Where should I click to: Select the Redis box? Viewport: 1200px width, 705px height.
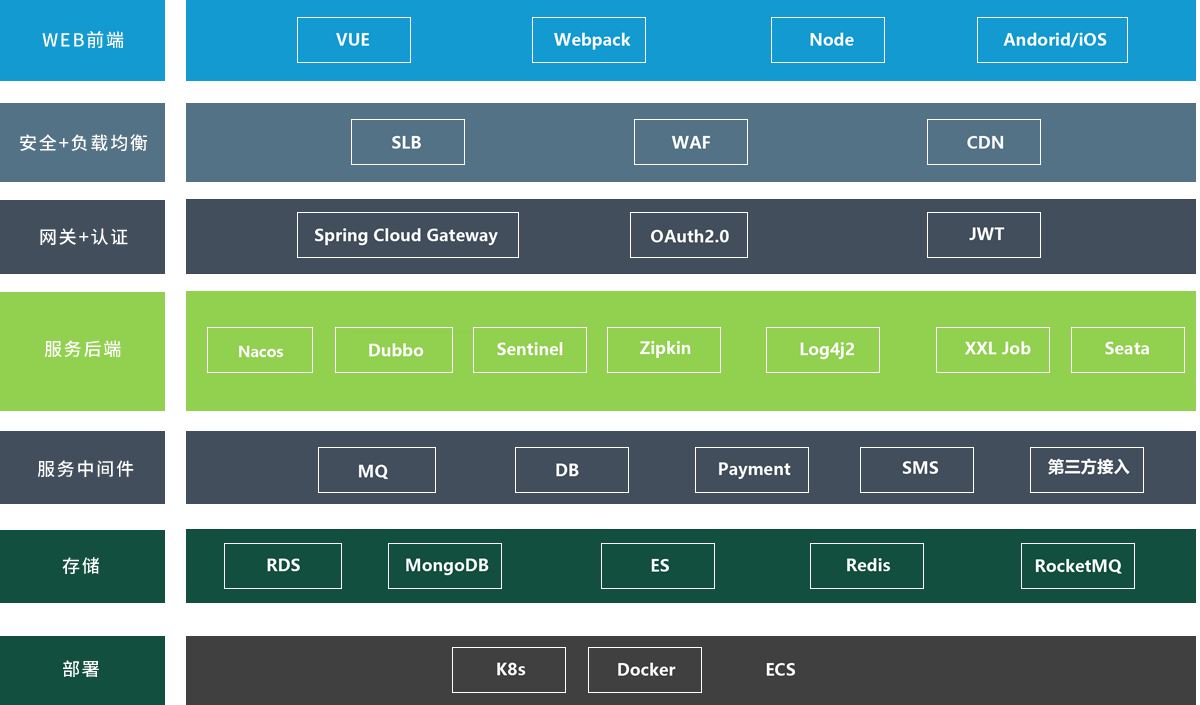coord(867,566)
